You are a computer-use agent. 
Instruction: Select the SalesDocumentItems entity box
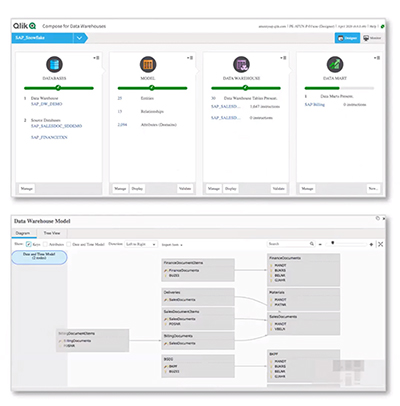(198, 318)
